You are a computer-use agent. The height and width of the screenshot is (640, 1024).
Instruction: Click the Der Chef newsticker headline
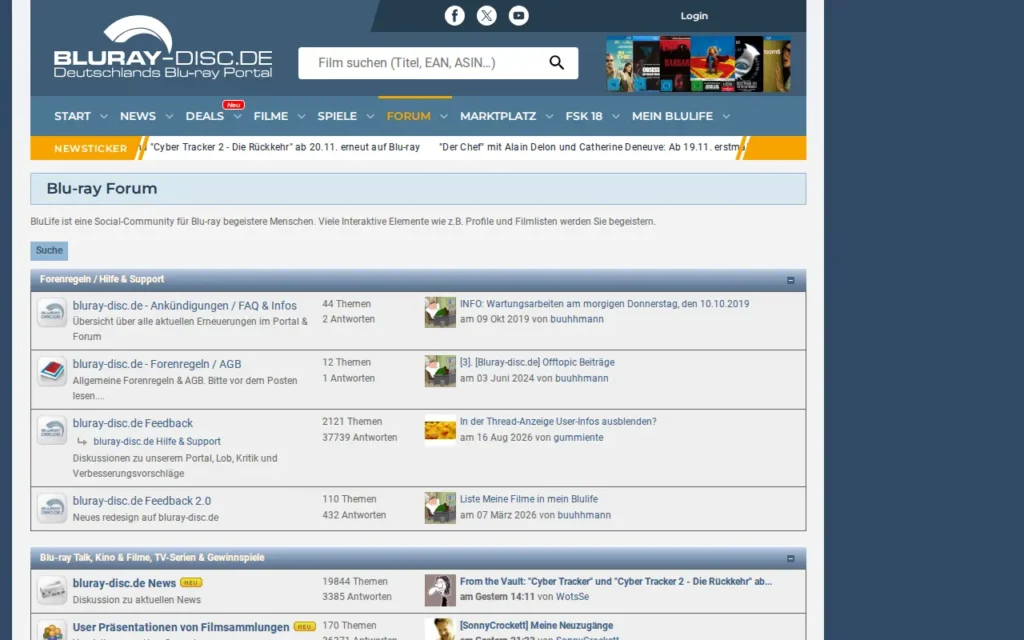click(590, 148)
